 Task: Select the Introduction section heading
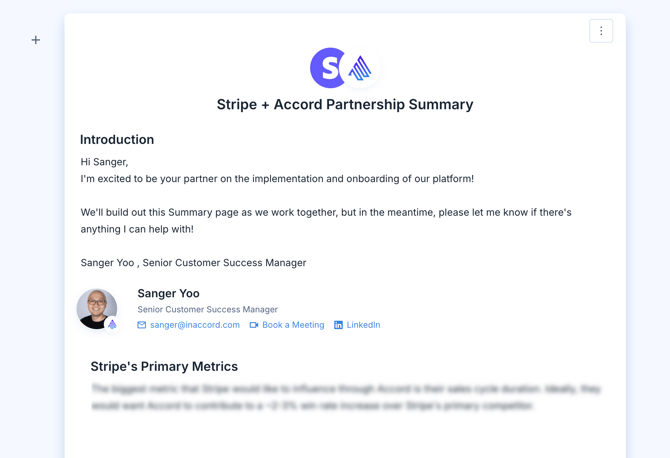coord(117,140)
